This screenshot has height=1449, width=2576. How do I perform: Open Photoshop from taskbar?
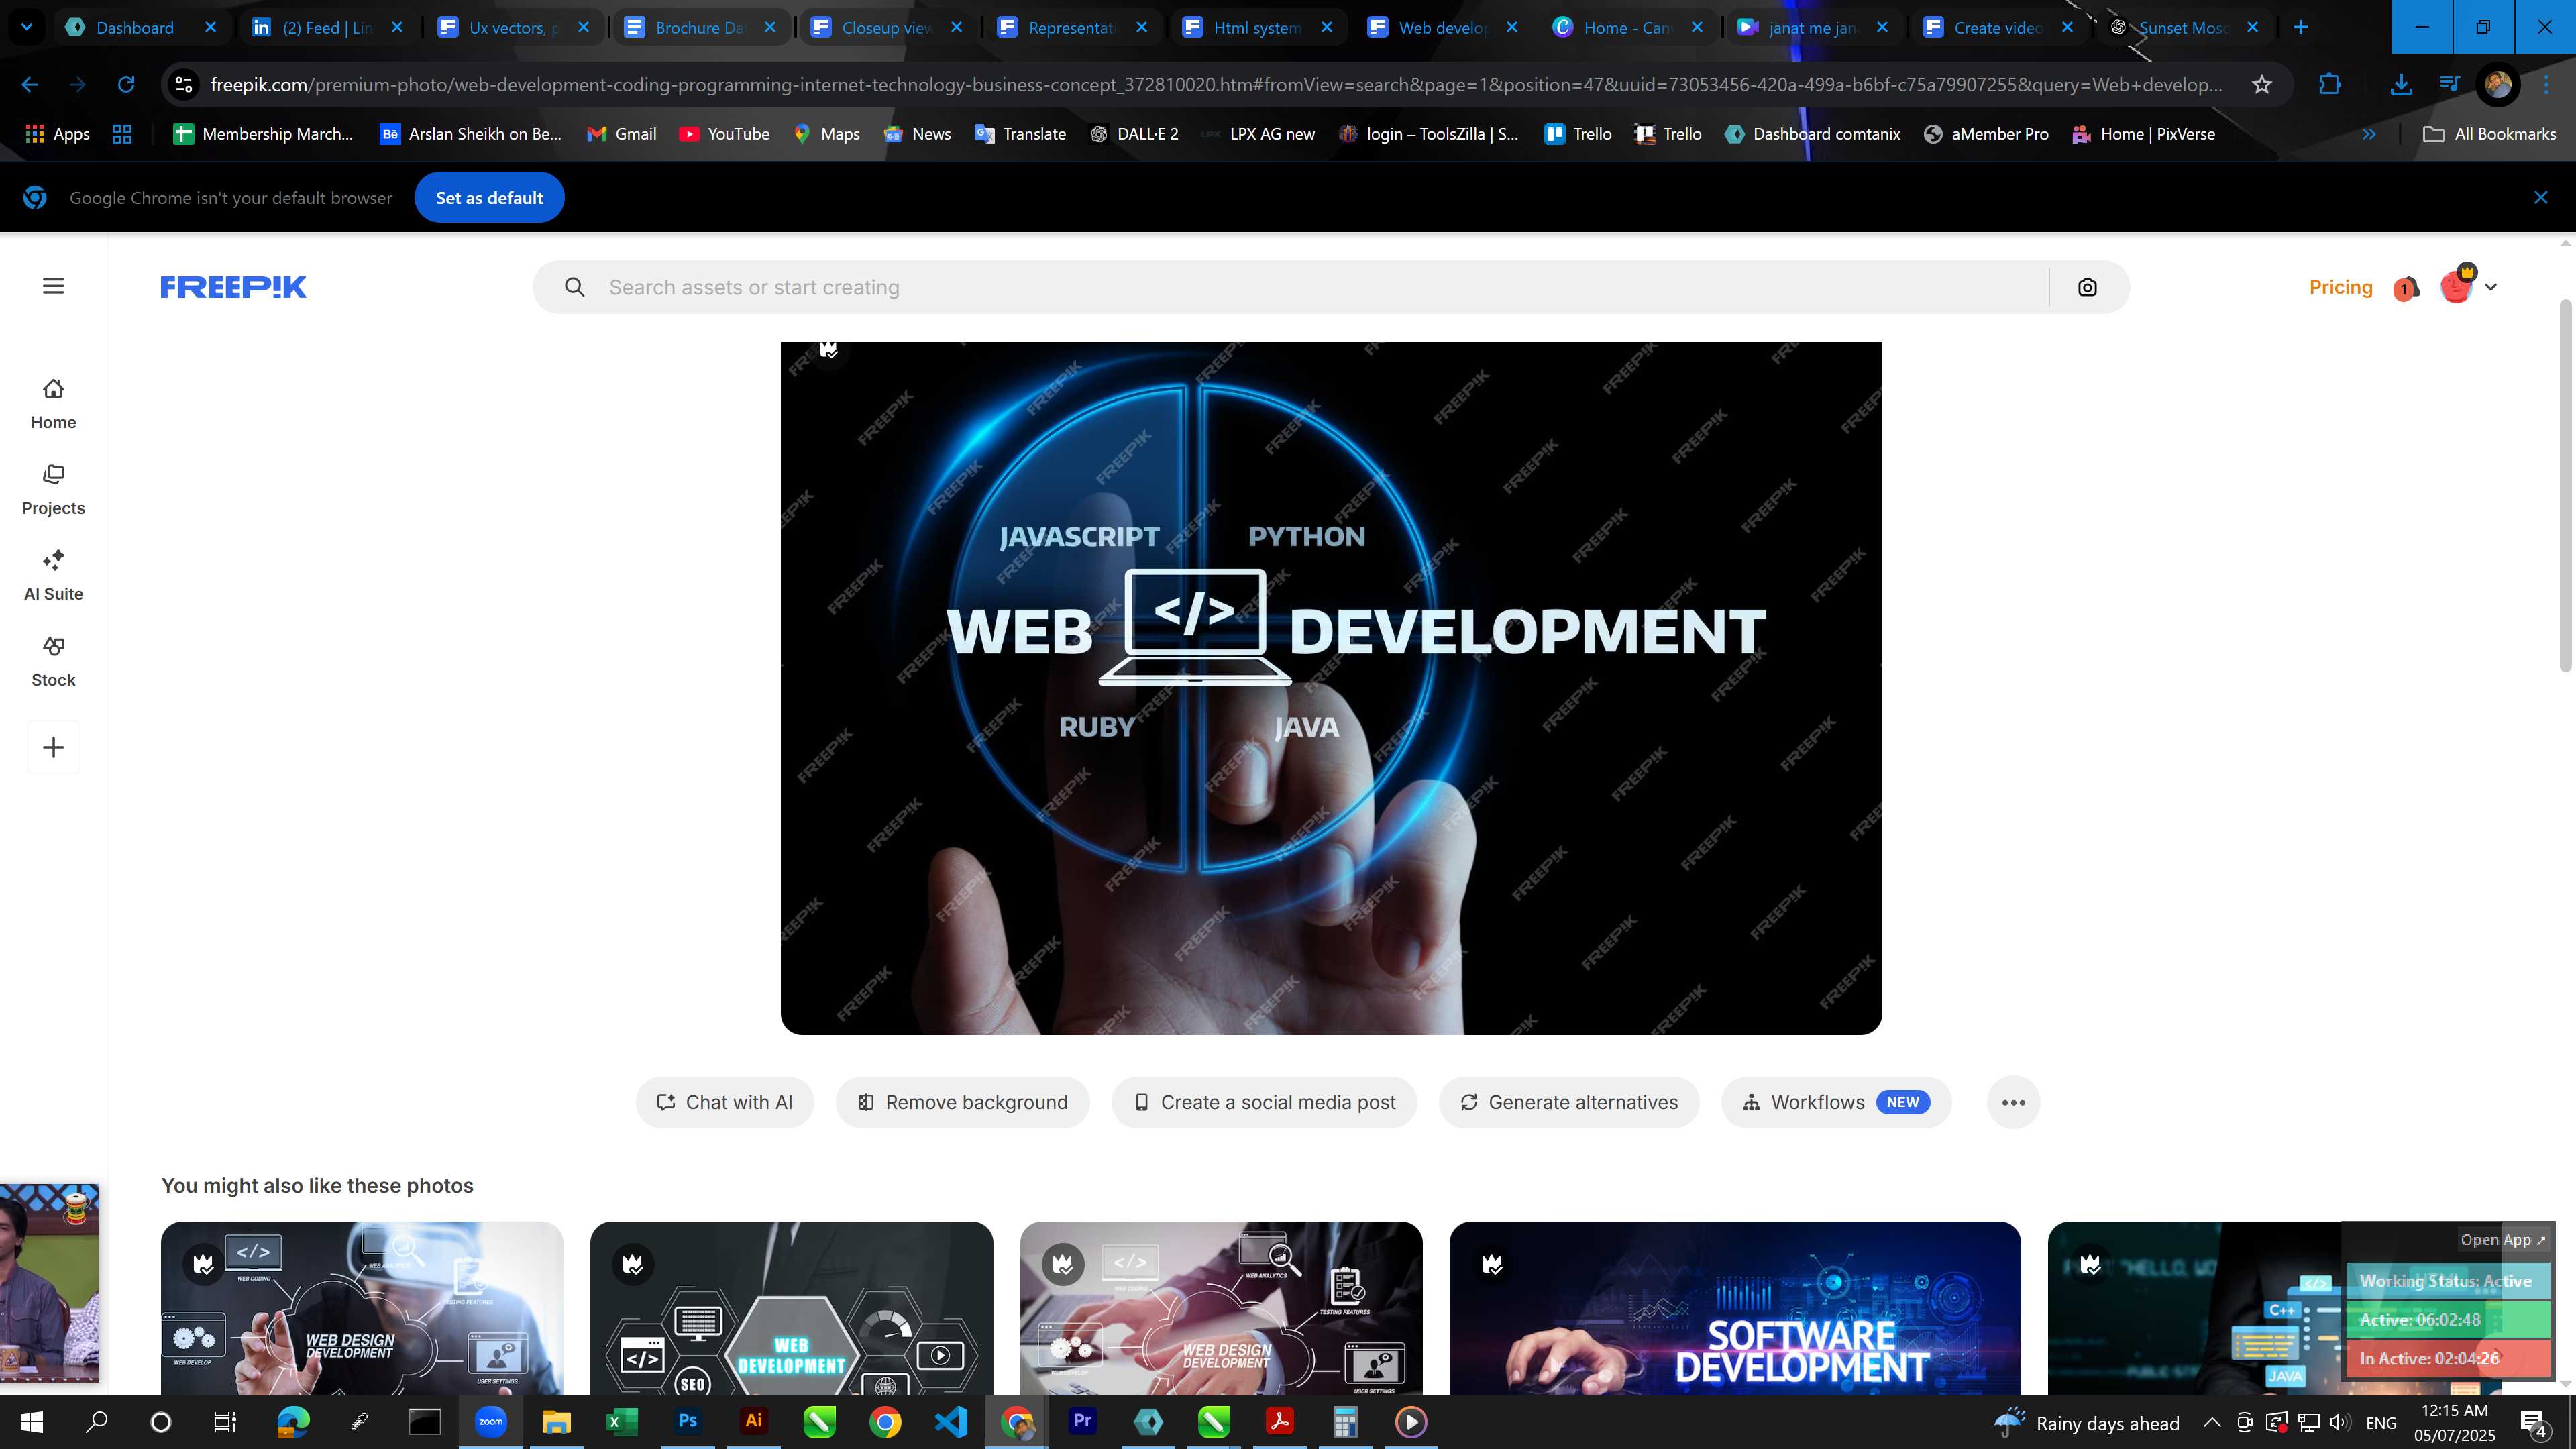[688, 1421]
